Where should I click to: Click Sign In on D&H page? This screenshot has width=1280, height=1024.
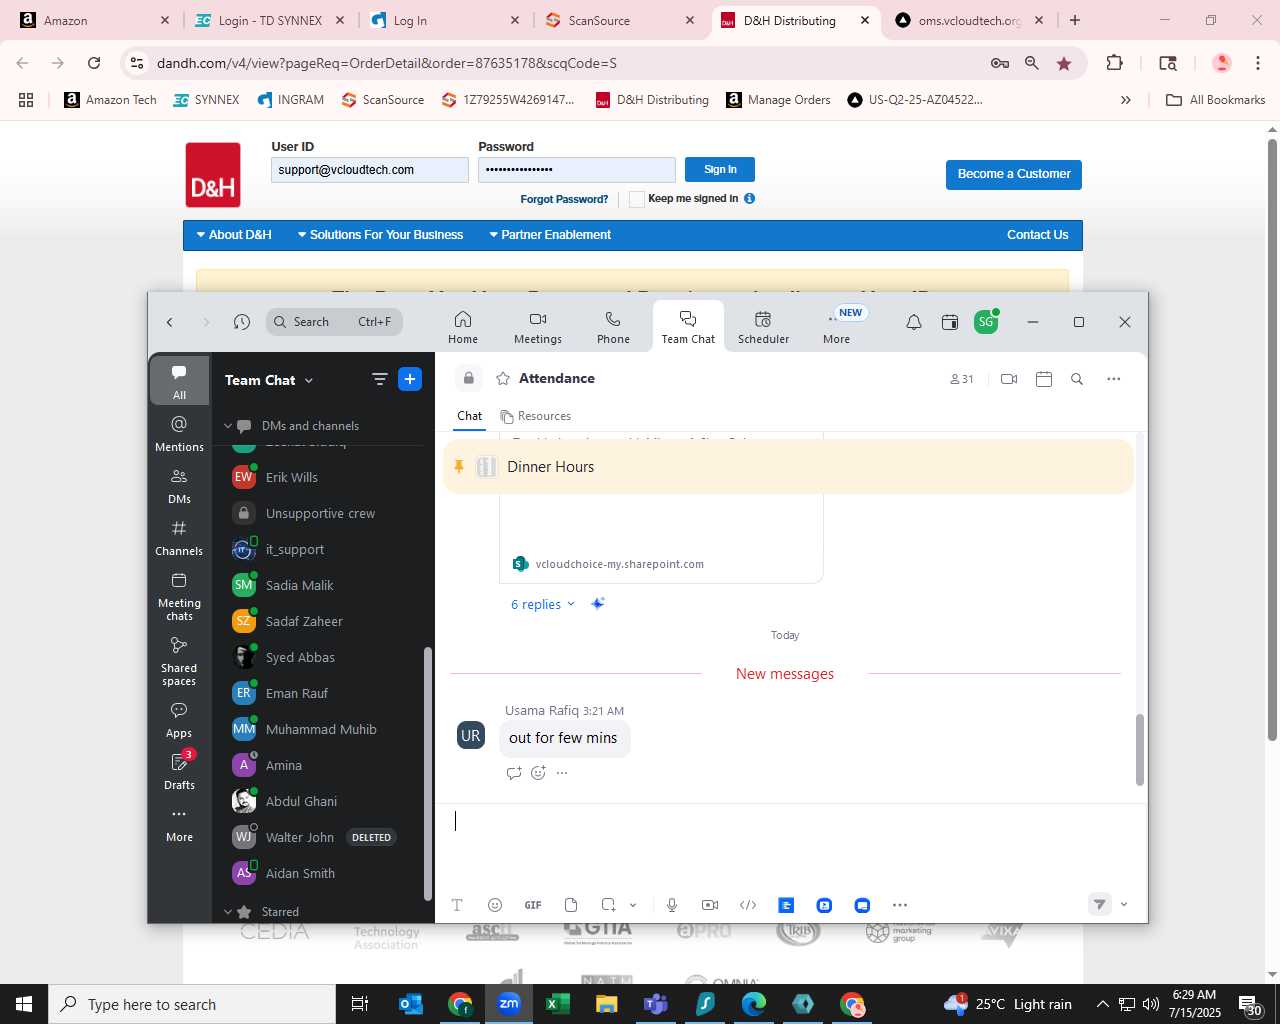[x=720, y=169]
